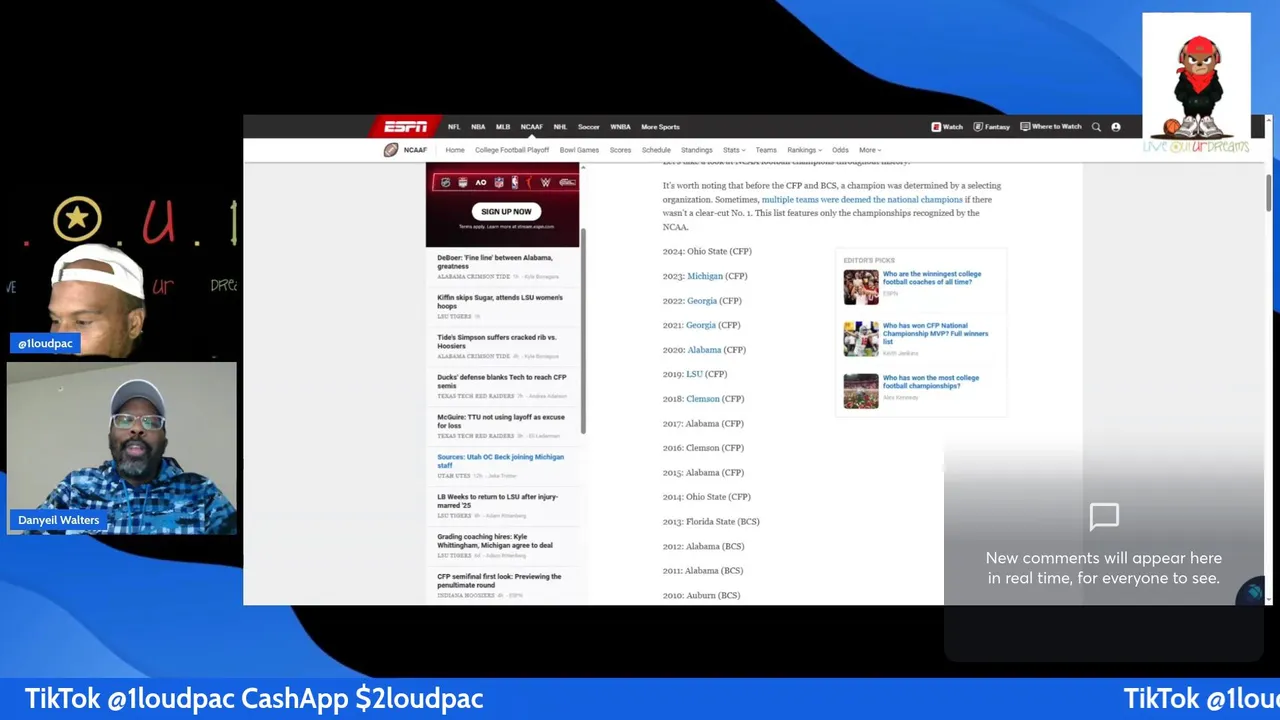
Task: Click the winningest coaches article thumbnail
Action: 861,287
